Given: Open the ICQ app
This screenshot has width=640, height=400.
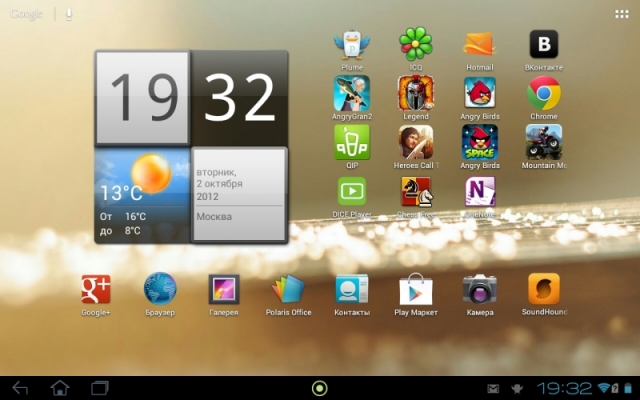Looking at the screenshot, I should 416,45.
